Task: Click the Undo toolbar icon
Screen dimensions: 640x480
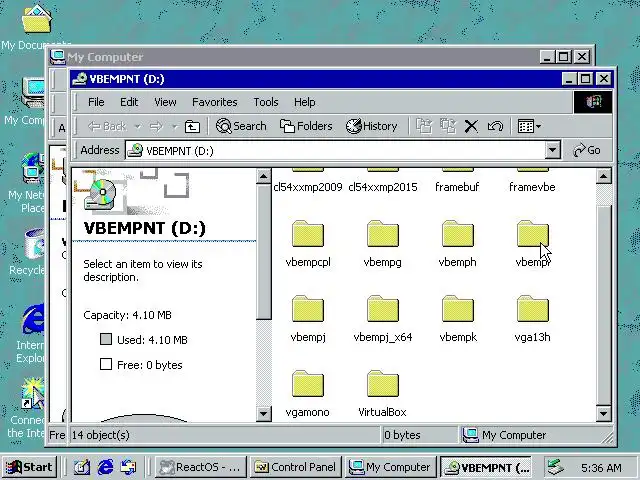Action: pos(495,126)
